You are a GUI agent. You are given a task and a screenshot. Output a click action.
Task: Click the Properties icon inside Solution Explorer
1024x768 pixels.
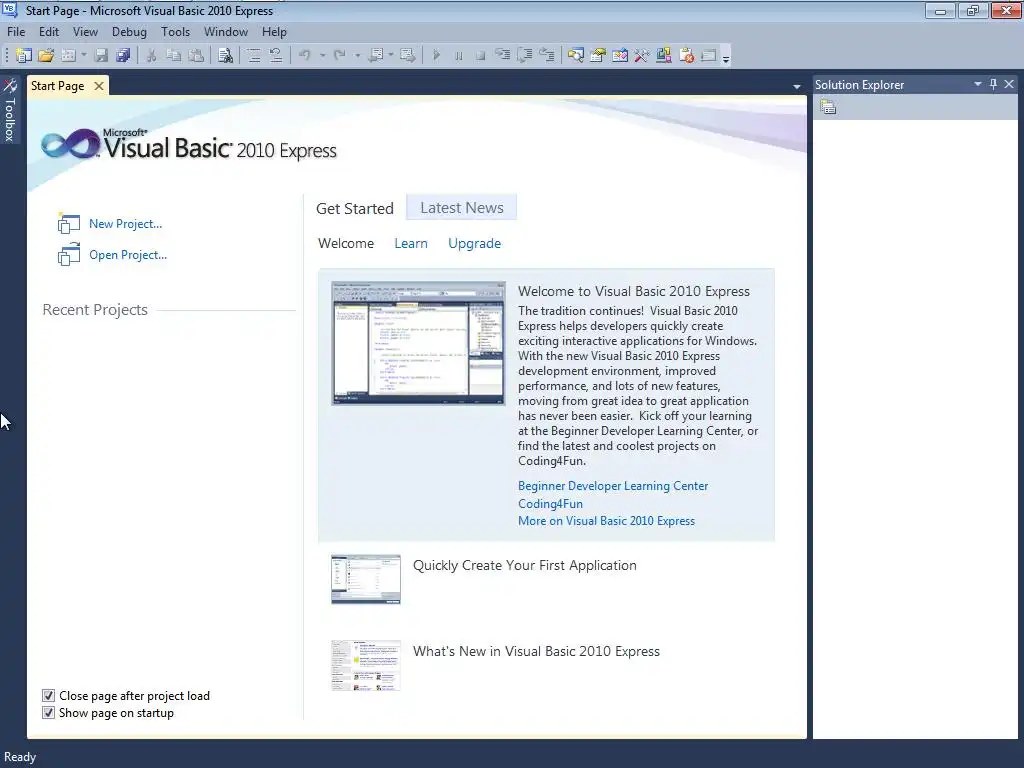coord(828,107)
